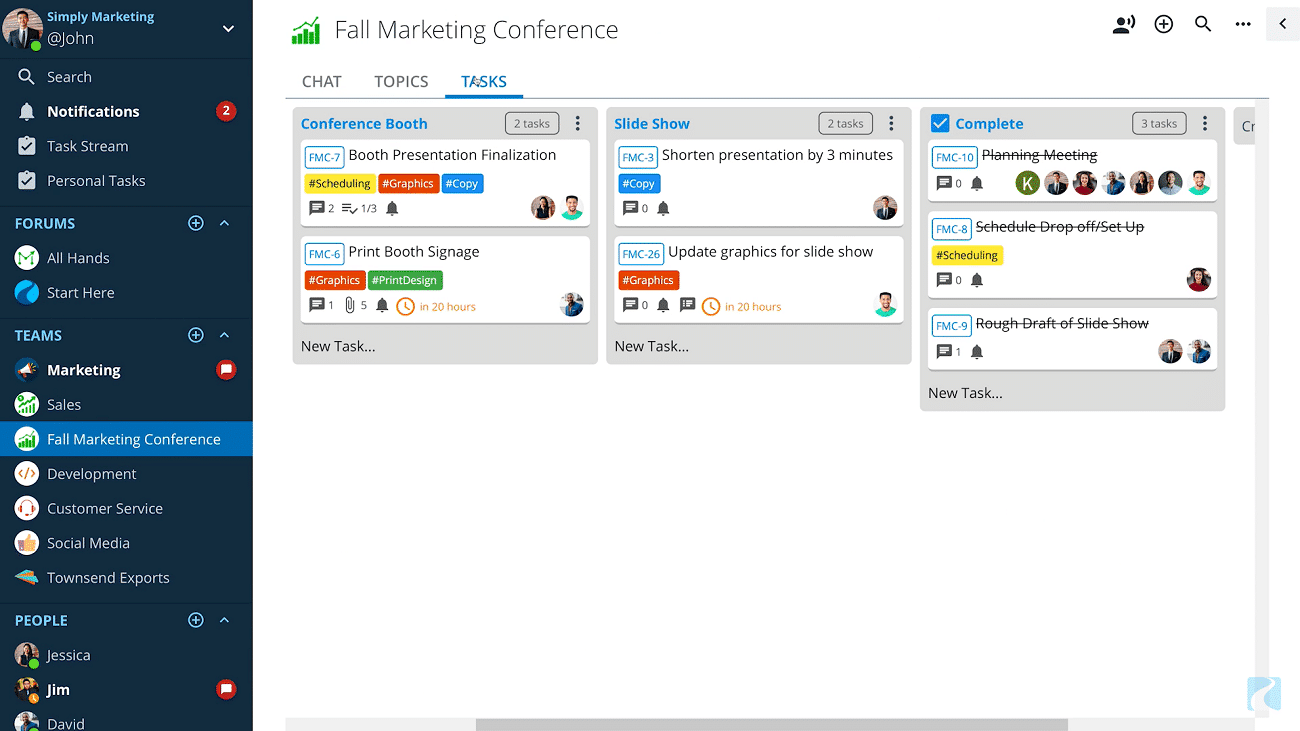The height and width of the screenshot is (731, 1300).
Task: Open Conference Booth list options menu
Action: point(578,124)
